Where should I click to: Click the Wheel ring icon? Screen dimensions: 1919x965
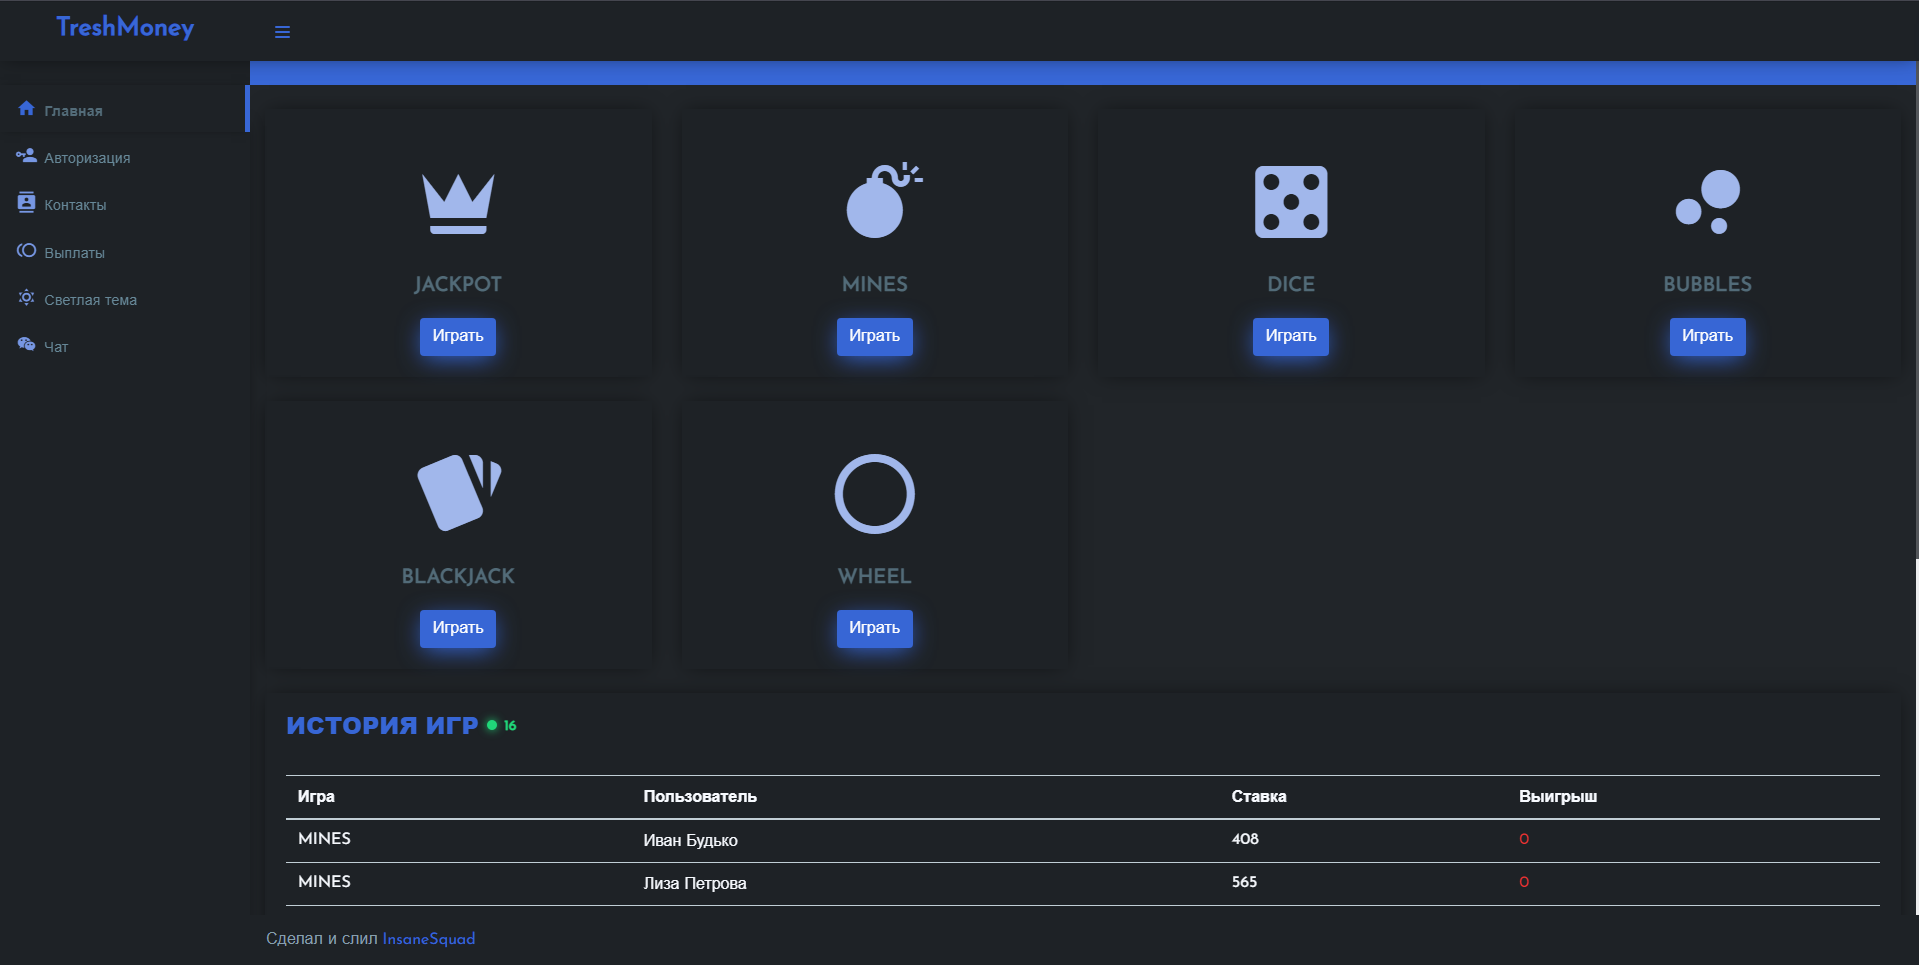[x=875, y=494]
